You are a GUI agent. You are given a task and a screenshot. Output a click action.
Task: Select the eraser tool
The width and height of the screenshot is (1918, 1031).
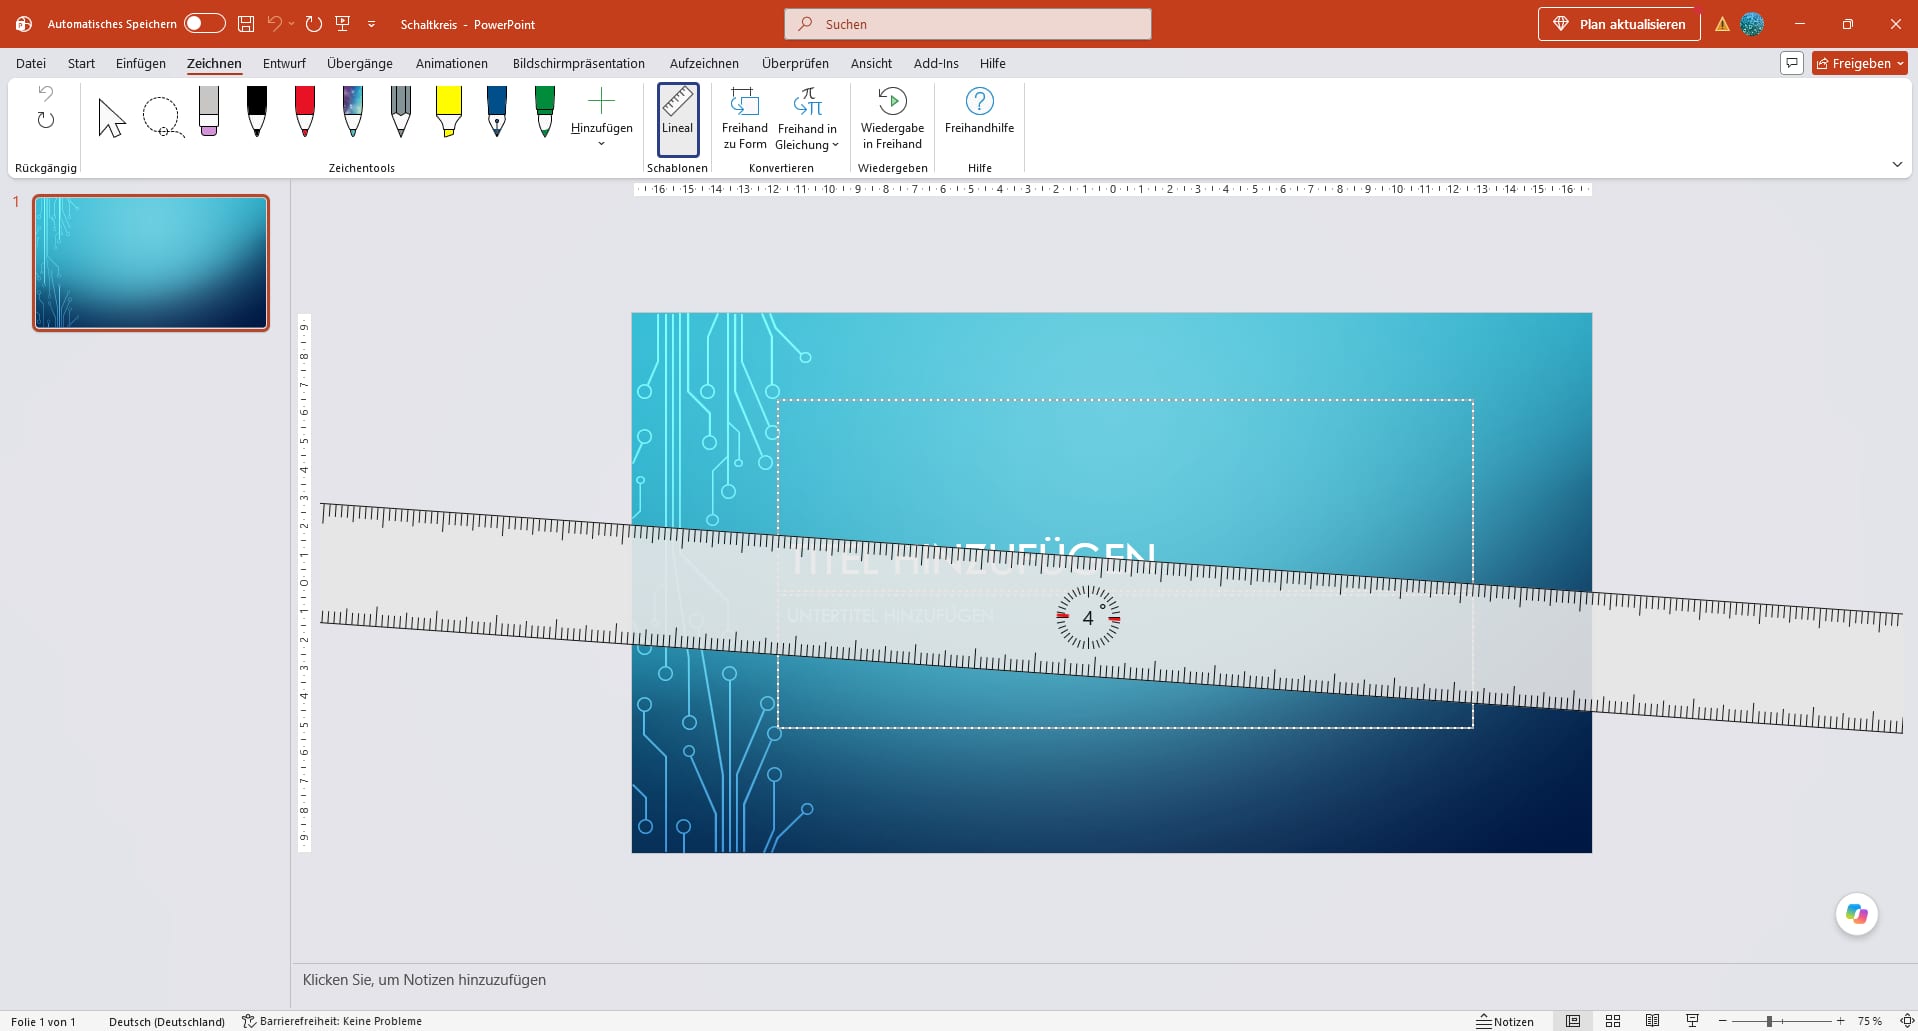click(209, 112)
